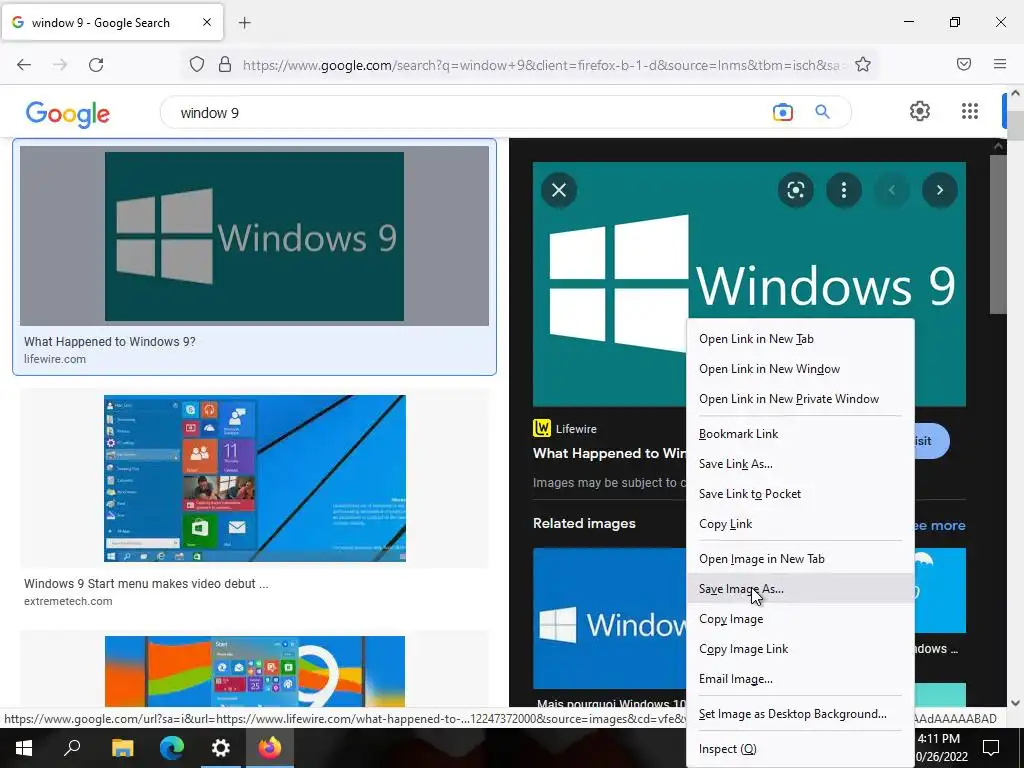
Task: Choose 'Set Image as Desktop Background...'
Action: coord(800,714)
